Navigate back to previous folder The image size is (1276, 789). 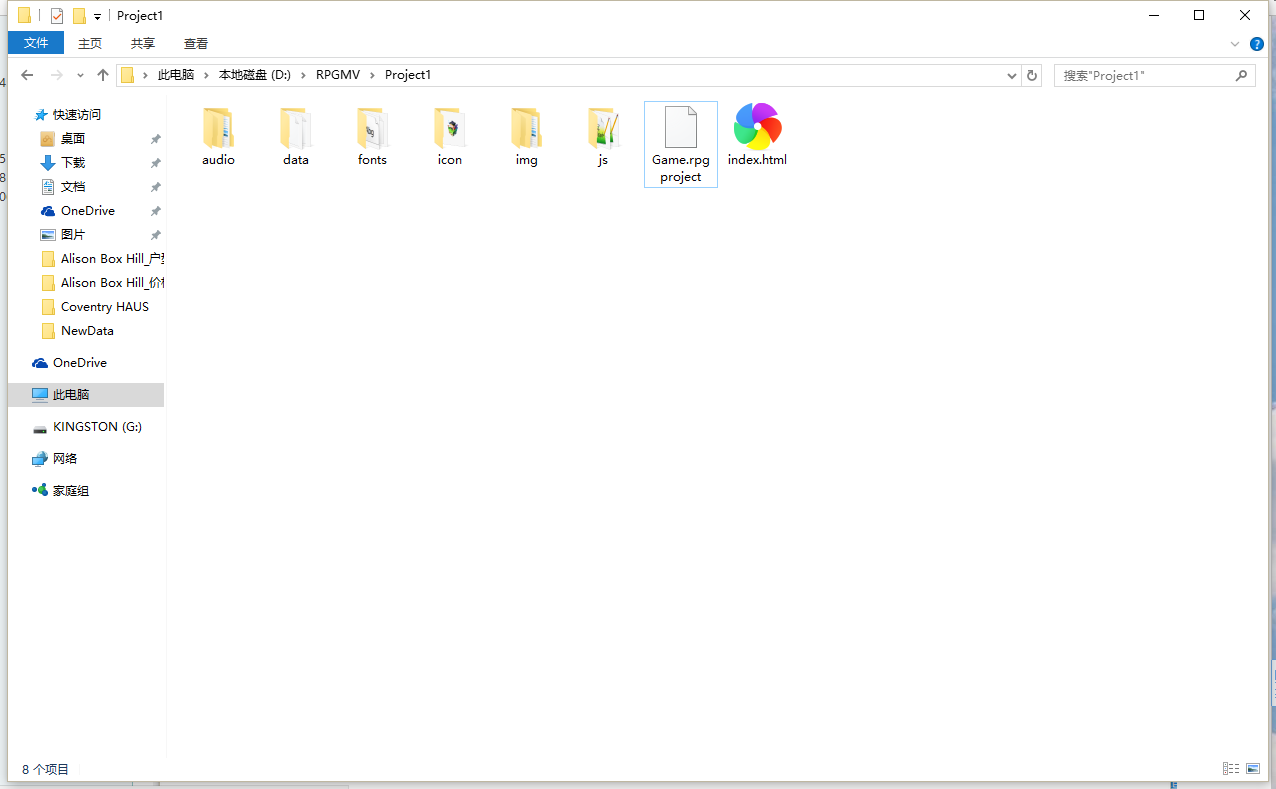(x=27, y=75)
